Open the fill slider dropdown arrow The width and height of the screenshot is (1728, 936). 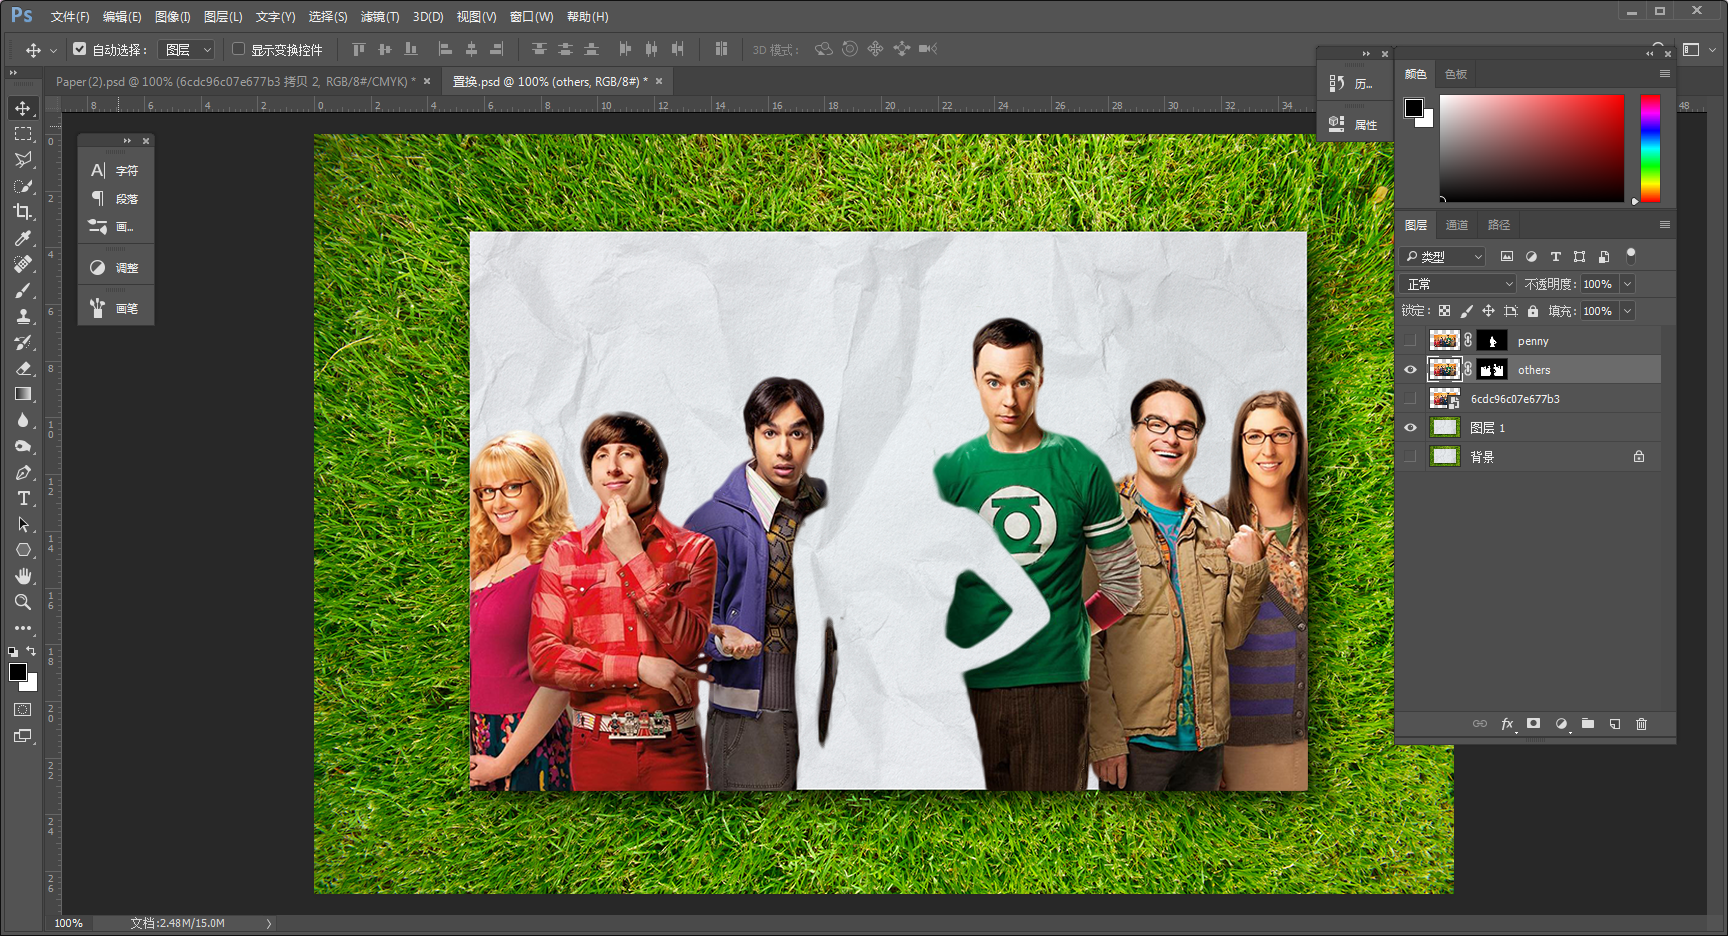click(1627, 311)
